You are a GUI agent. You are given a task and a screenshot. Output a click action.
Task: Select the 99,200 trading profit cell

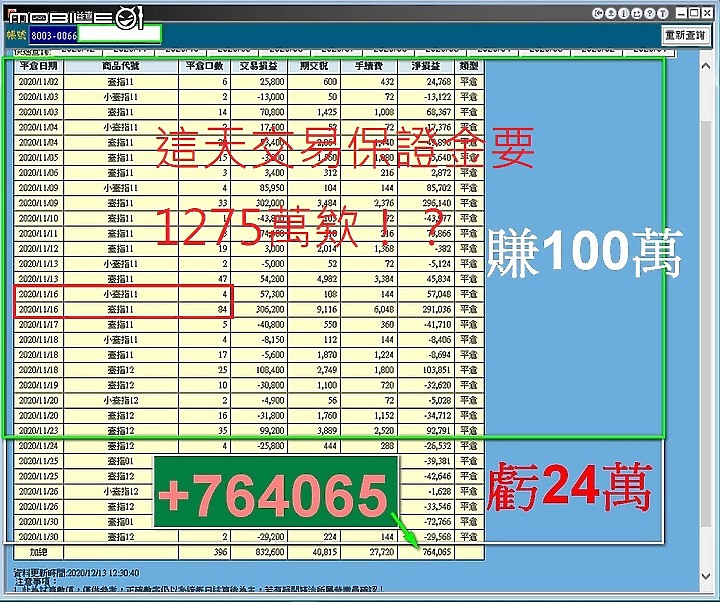[x=259, y=431]
